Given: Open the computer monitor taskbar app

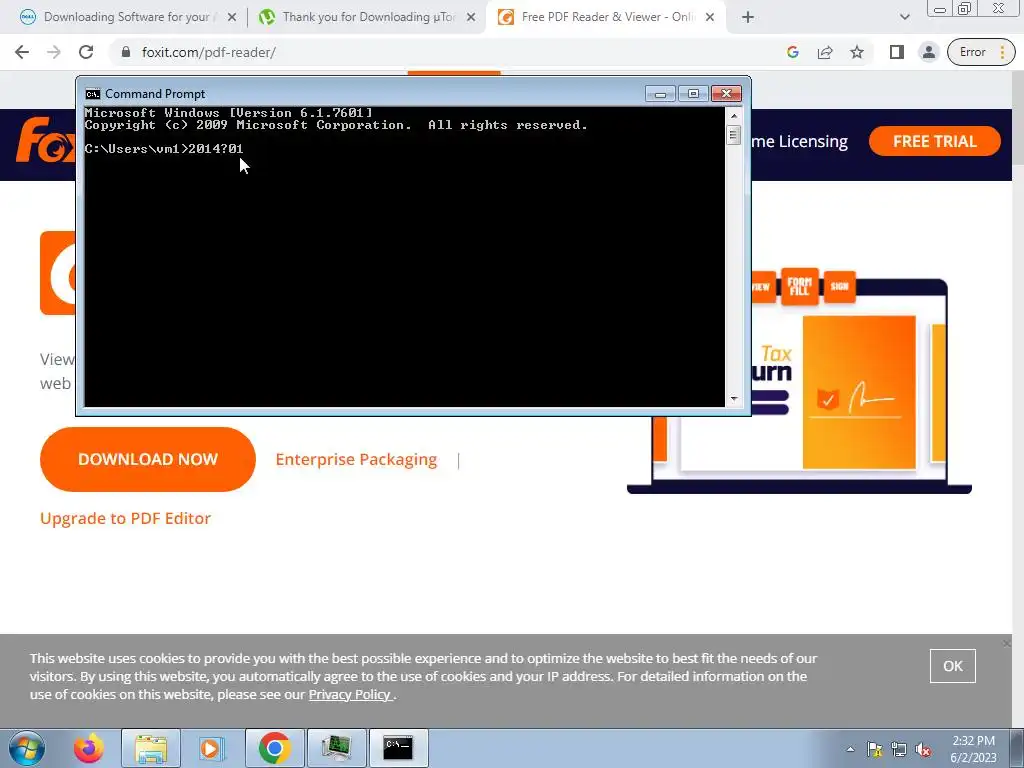Looking at the screenshot, I should (x=336, y=748).
